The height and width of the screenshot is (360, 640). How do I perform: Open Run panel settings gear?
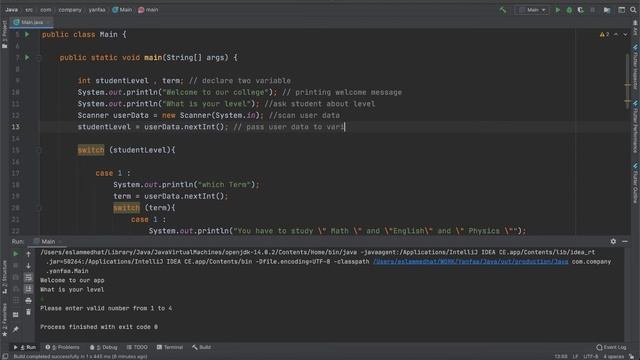tap(613, 242)
